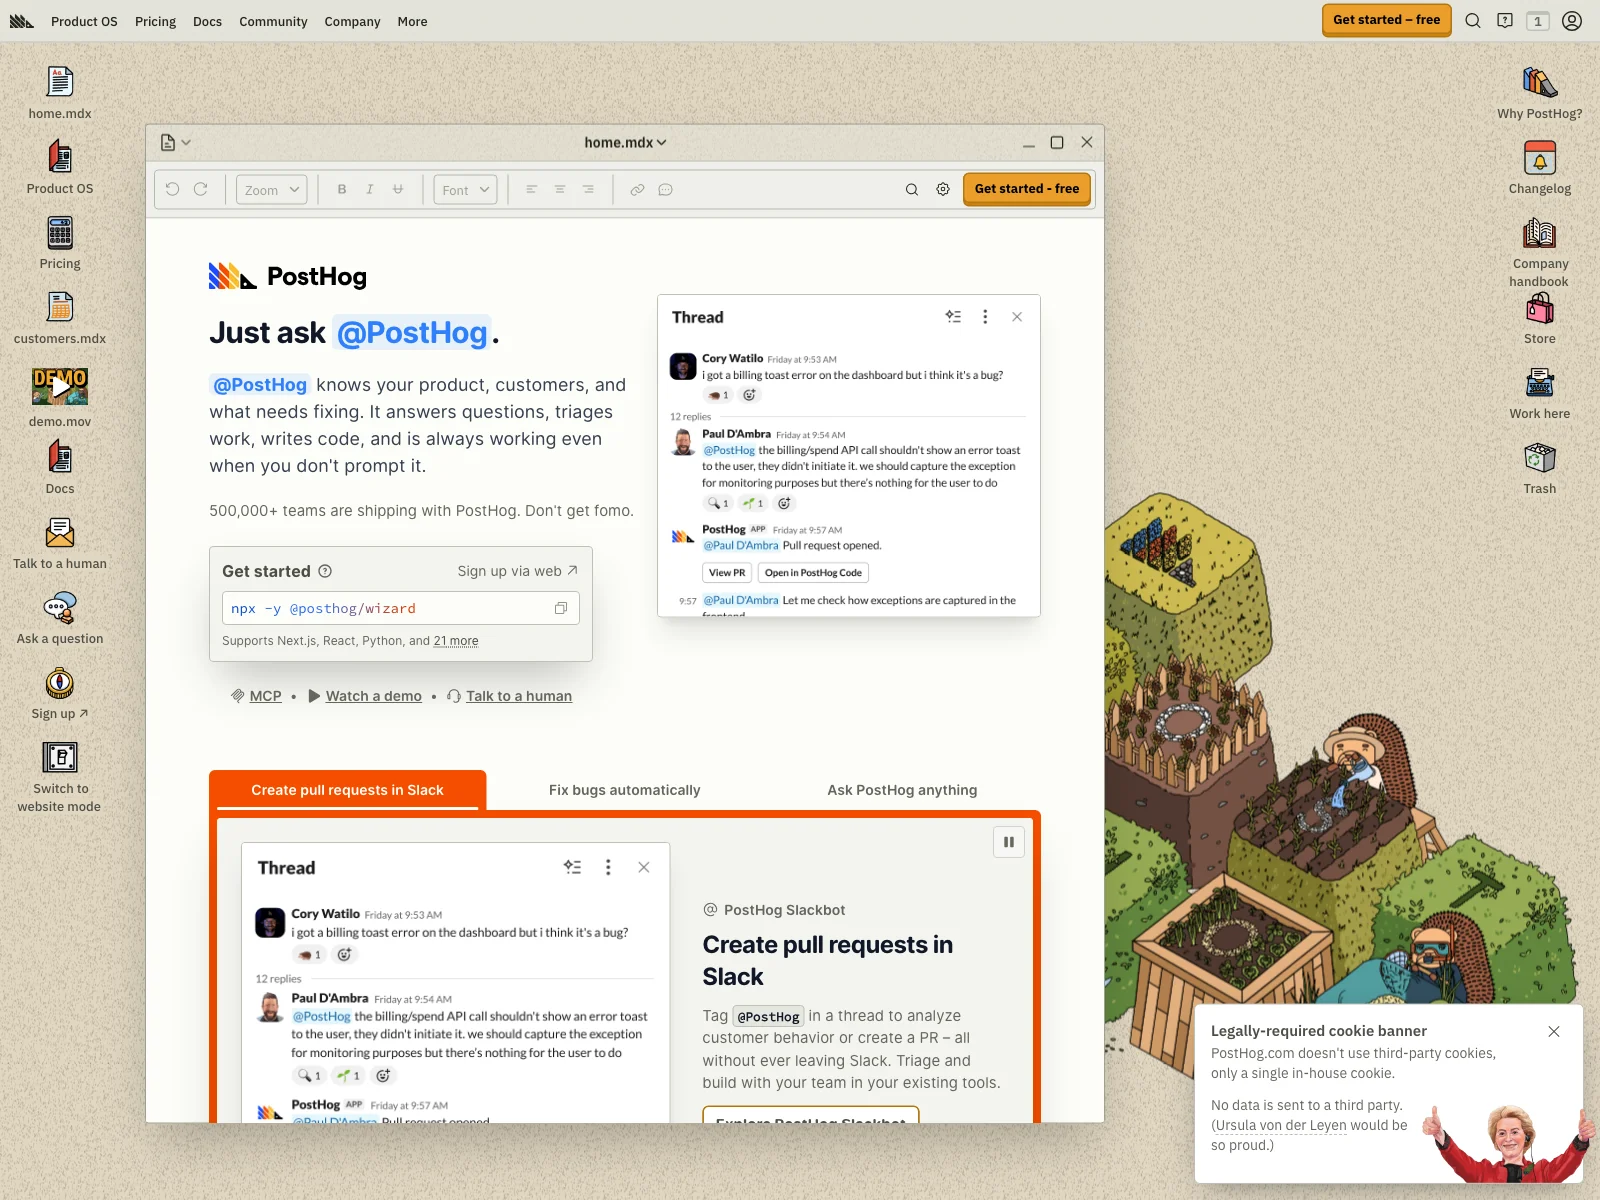Pause the slideshow autoplay
Viewport: 1600px width, 1200px height.
point(1009,842)
